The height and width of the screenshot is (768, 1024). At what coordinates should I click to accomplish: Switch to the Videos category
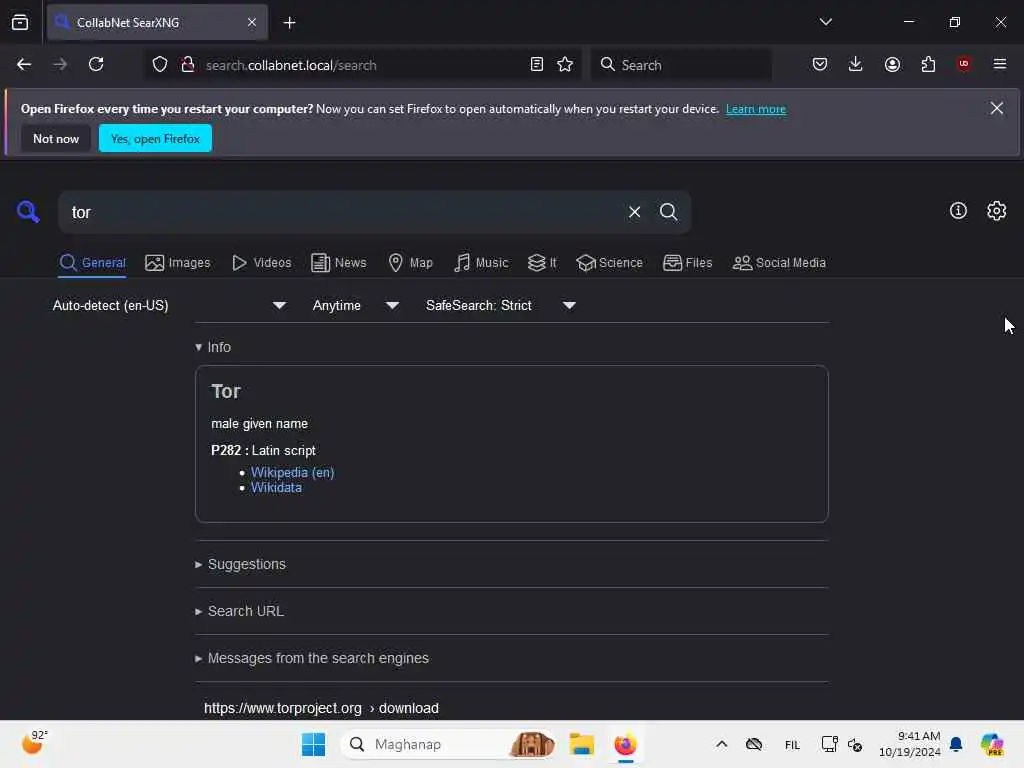(262, 263)
